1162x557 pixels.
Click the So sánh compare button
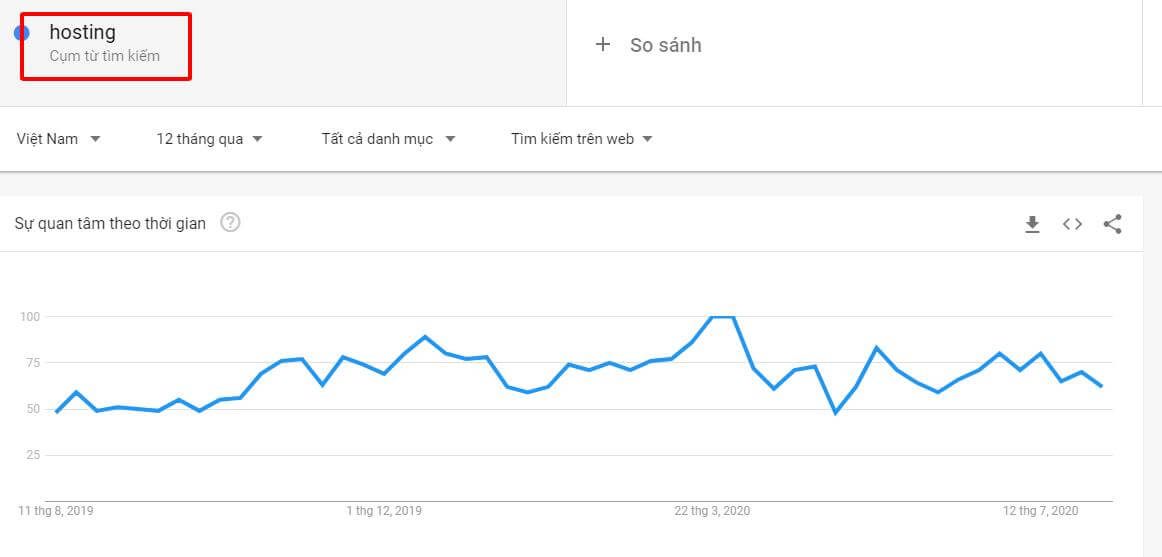(649, 45)
